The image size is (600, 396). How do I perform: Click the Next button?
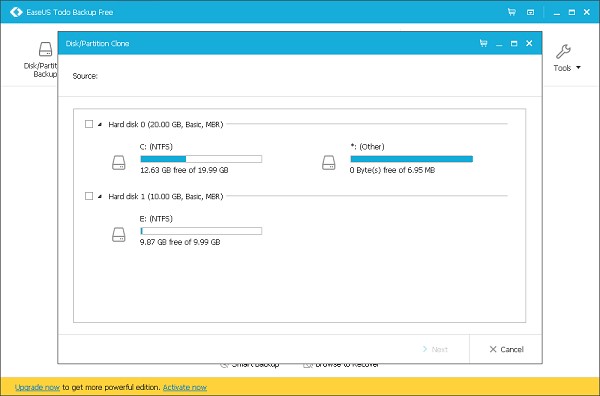[x=435, y=349]
